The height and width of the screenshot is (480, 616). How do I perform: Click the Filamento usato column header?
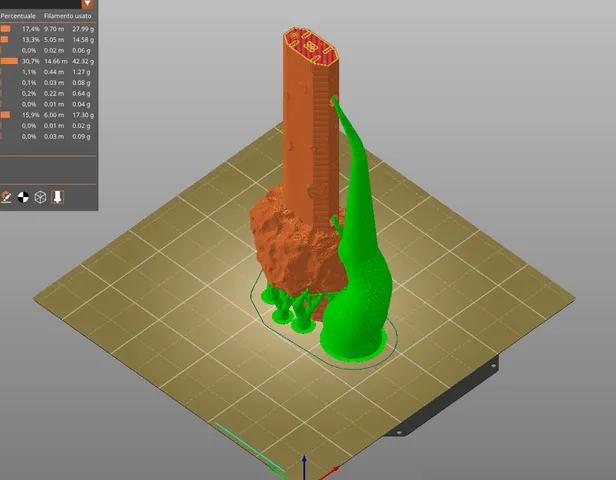[x=68, y=16]
